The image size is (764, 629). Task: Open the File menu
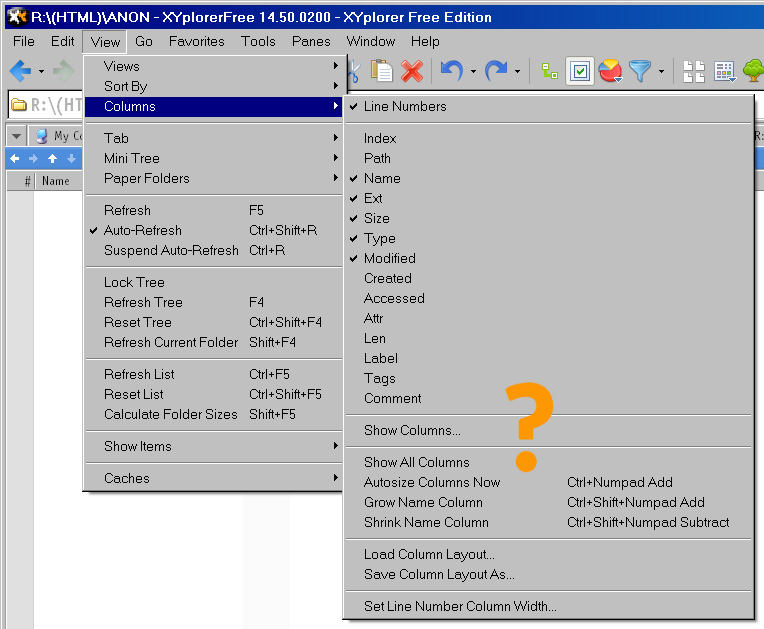(x=24, y=41)
